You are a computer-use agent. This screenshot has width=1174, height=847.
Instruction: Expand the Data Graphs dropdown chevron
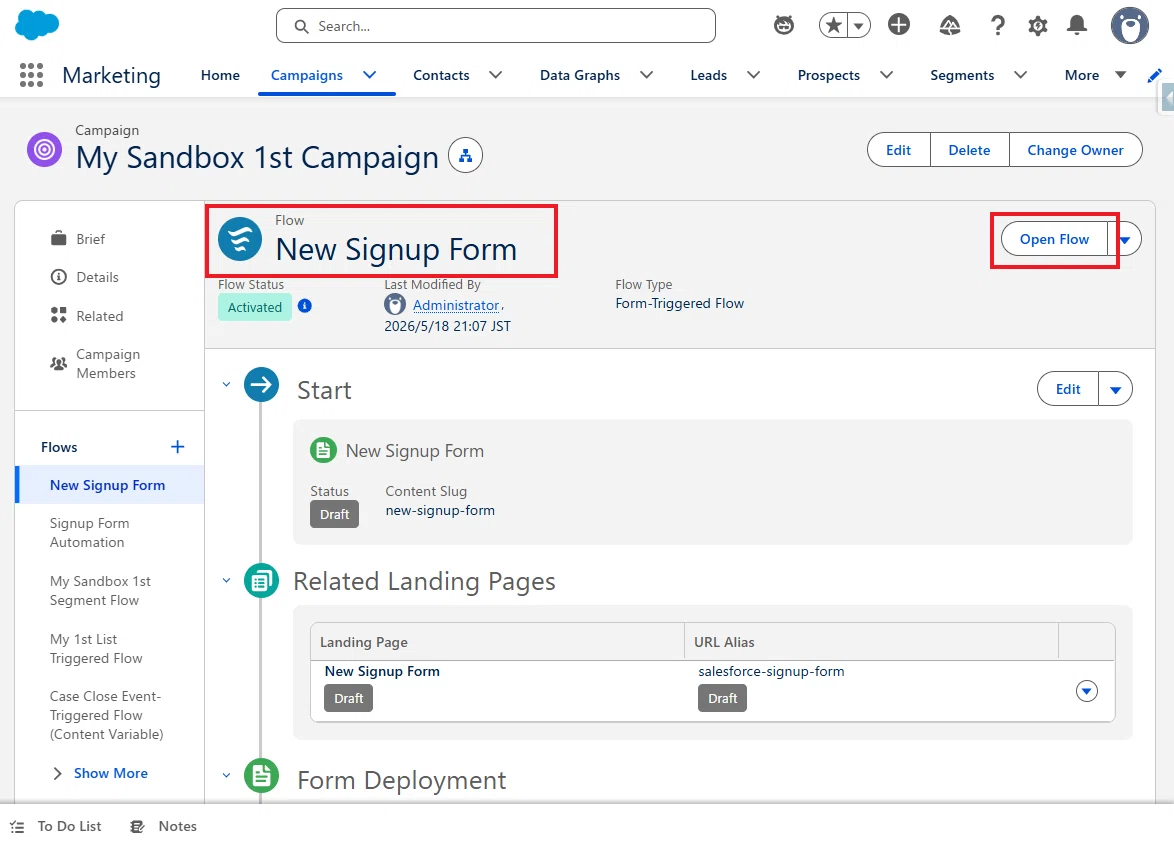647,75
